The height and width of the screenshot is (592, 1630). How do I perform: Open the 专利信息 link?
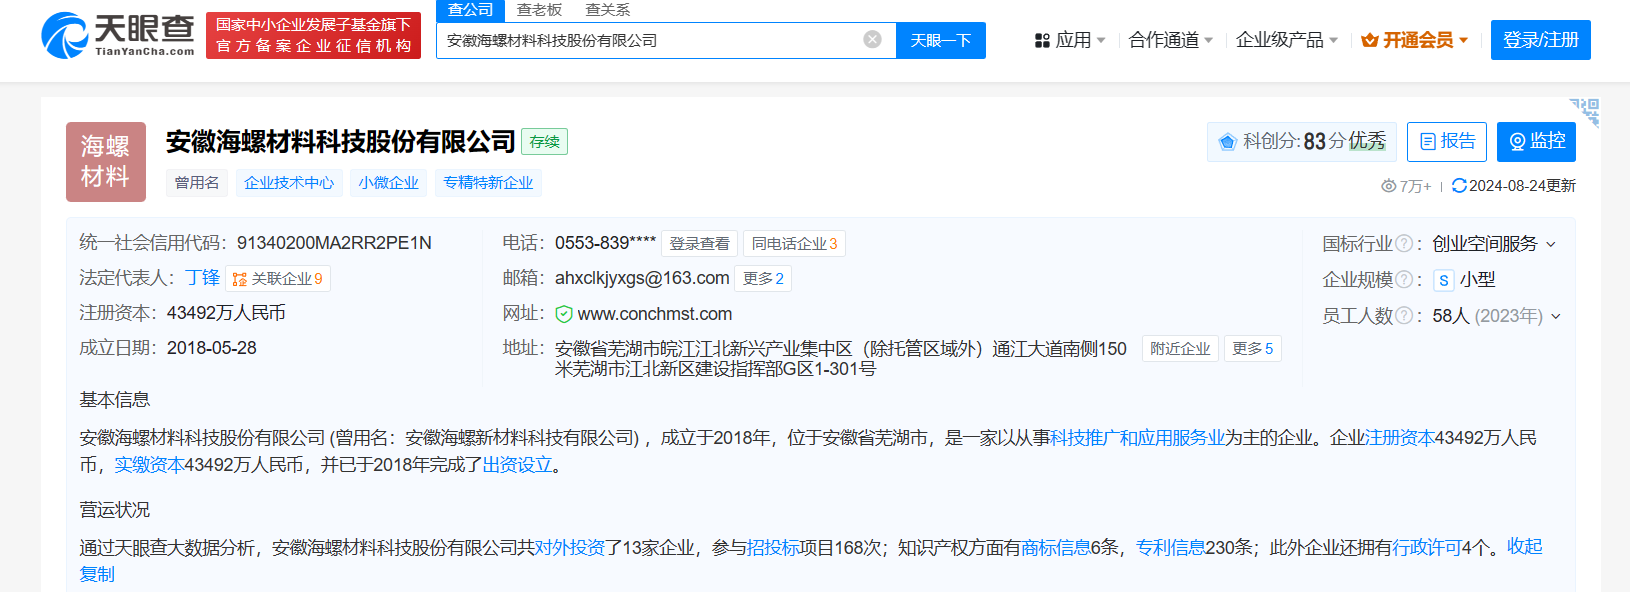click(1170, 548)
